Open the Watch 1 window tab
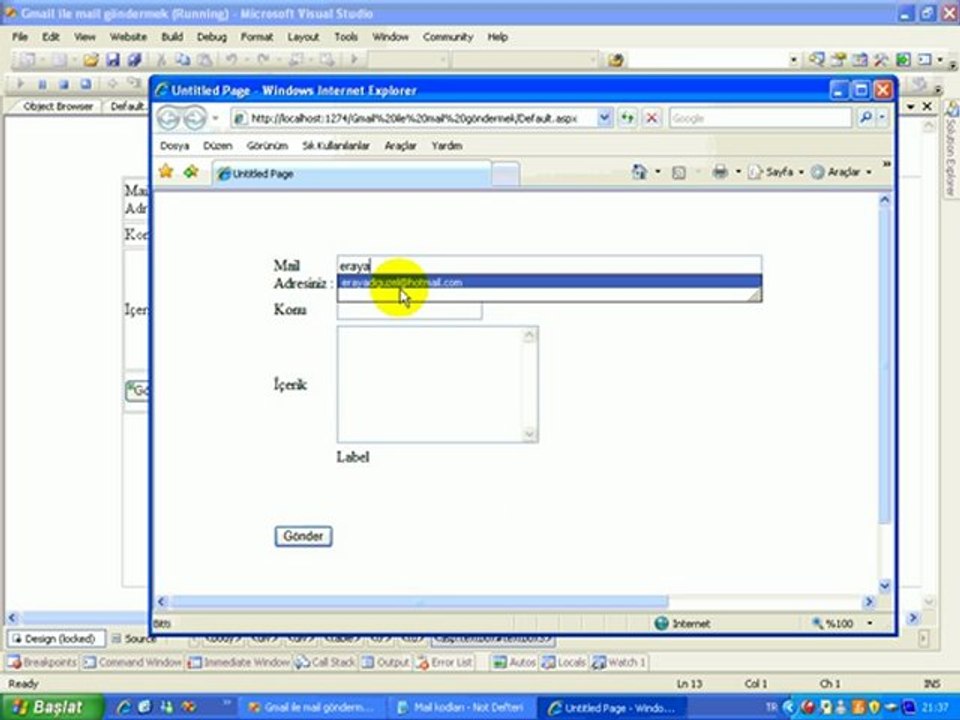The width and height of the screenshot is (960, 720). [619, 662]
